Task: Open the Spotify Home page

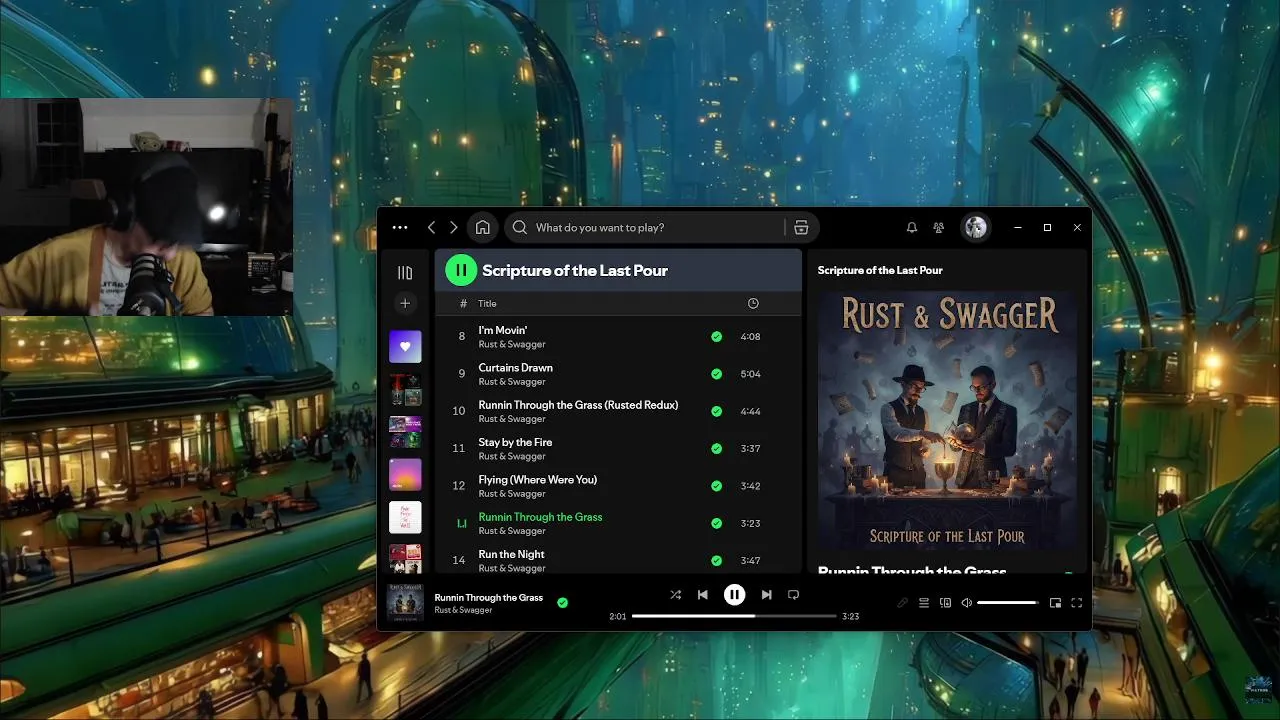Action: 482,227
